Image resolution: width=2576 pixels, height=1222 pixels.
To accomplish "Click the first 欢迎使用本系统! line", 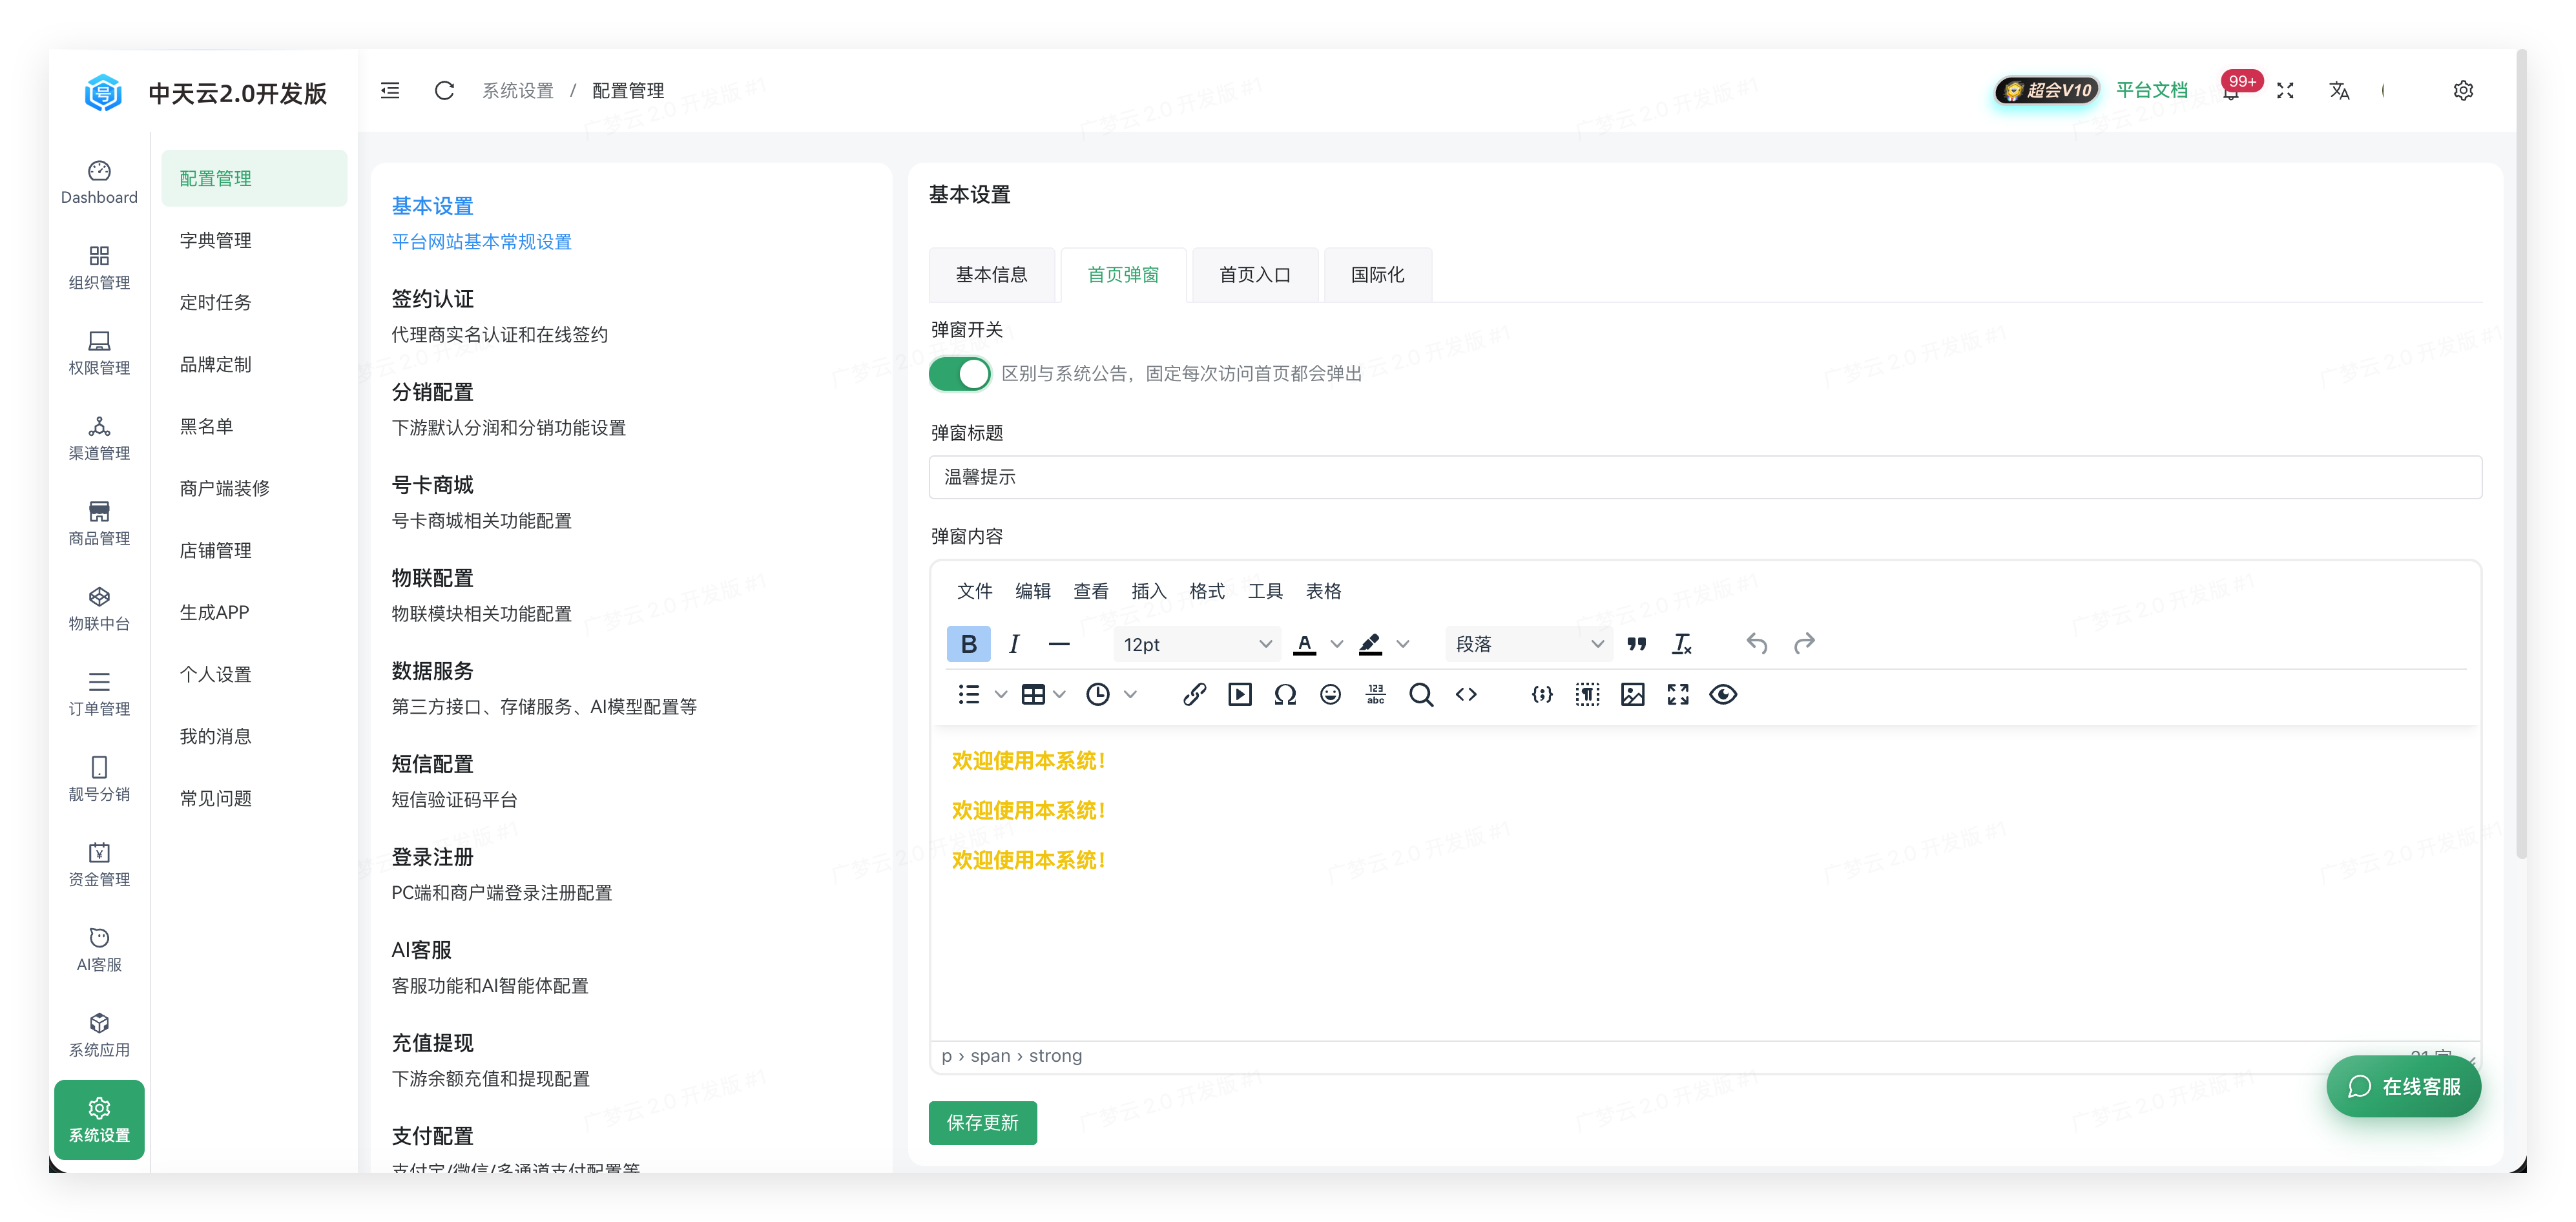I will coord(1028,761).
